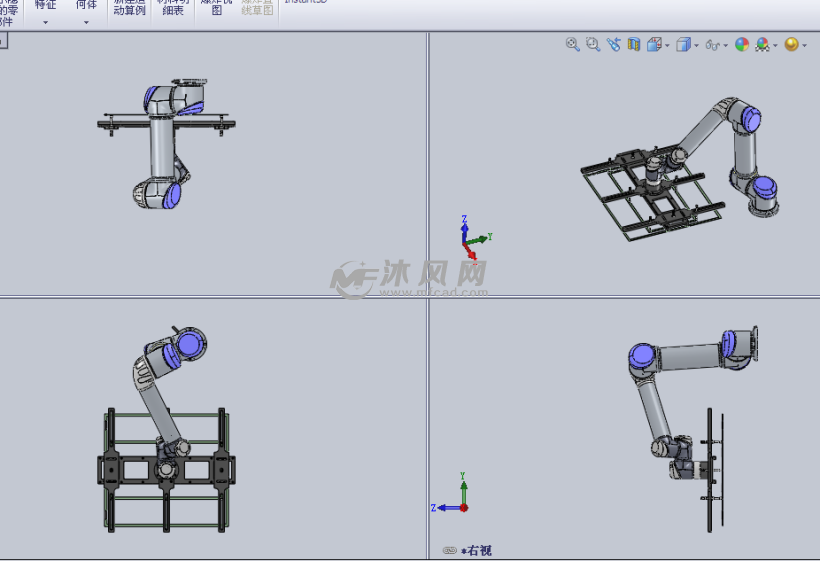Expand the 何体 dropdown arrow
The image size is (820, 561).
pyautogui.click(x=86, y=22)
